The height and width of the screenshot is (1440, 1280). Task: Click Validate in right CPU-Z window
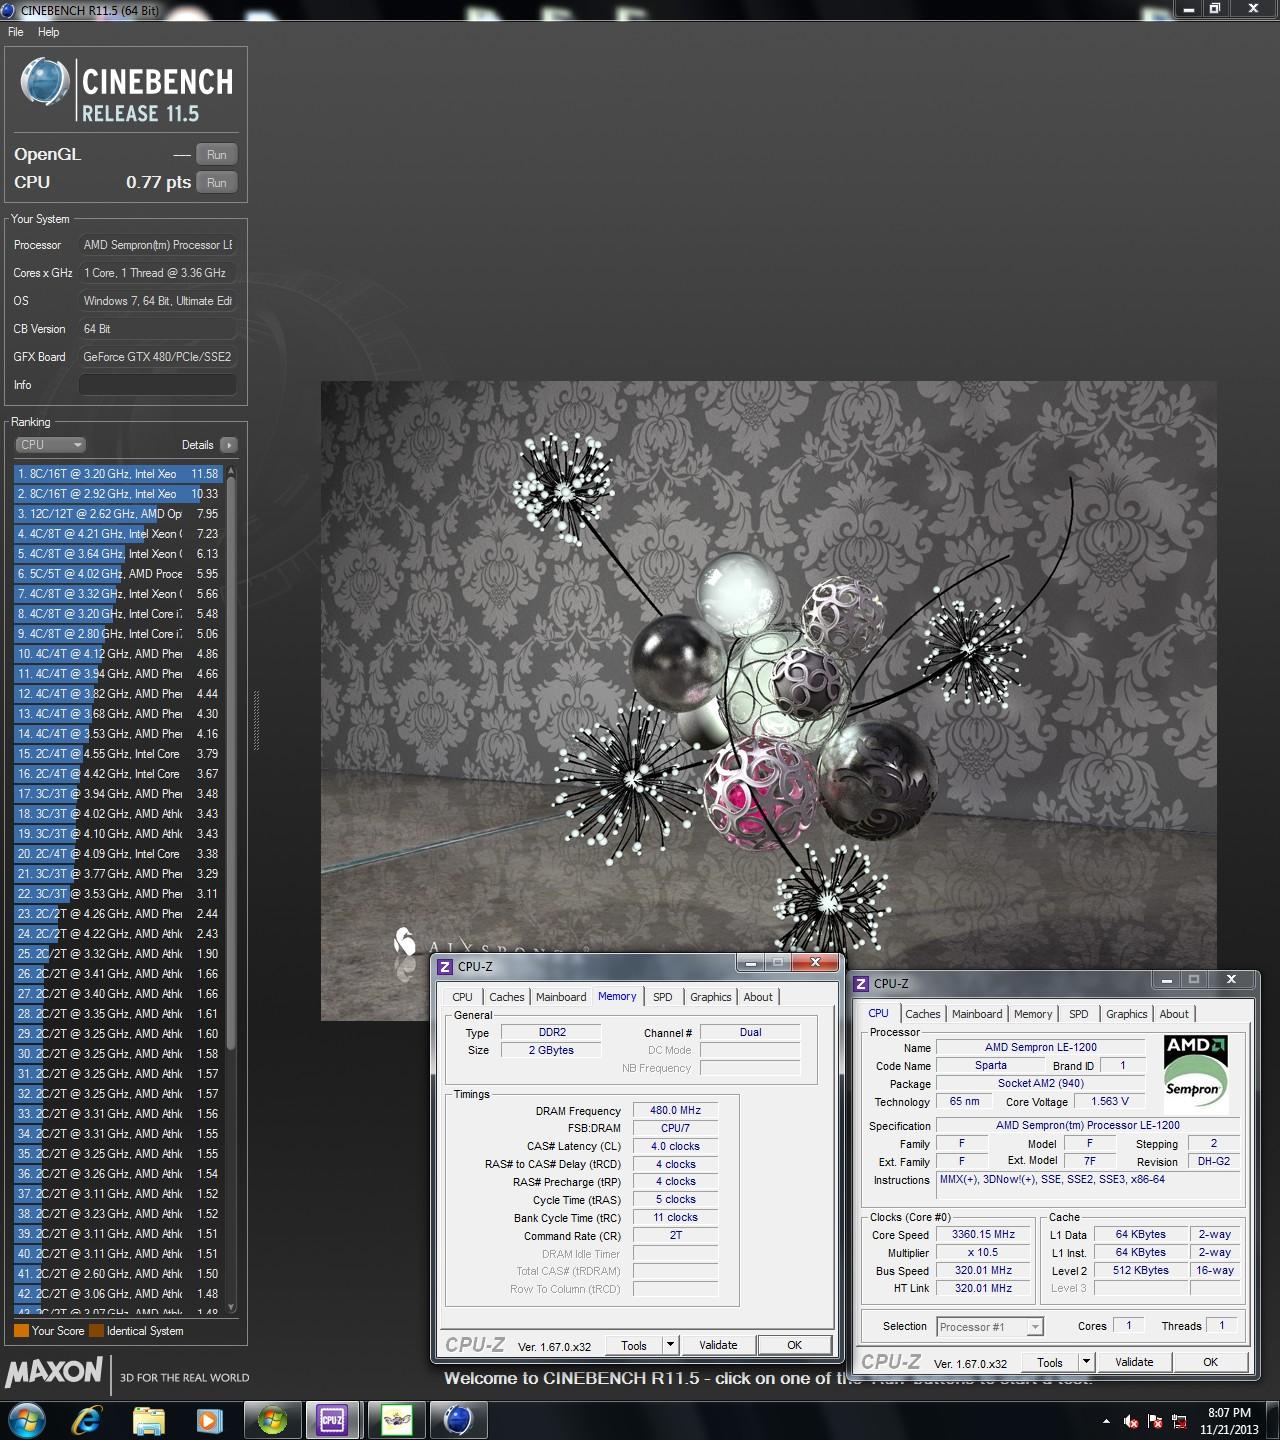coord(1134,1362)
